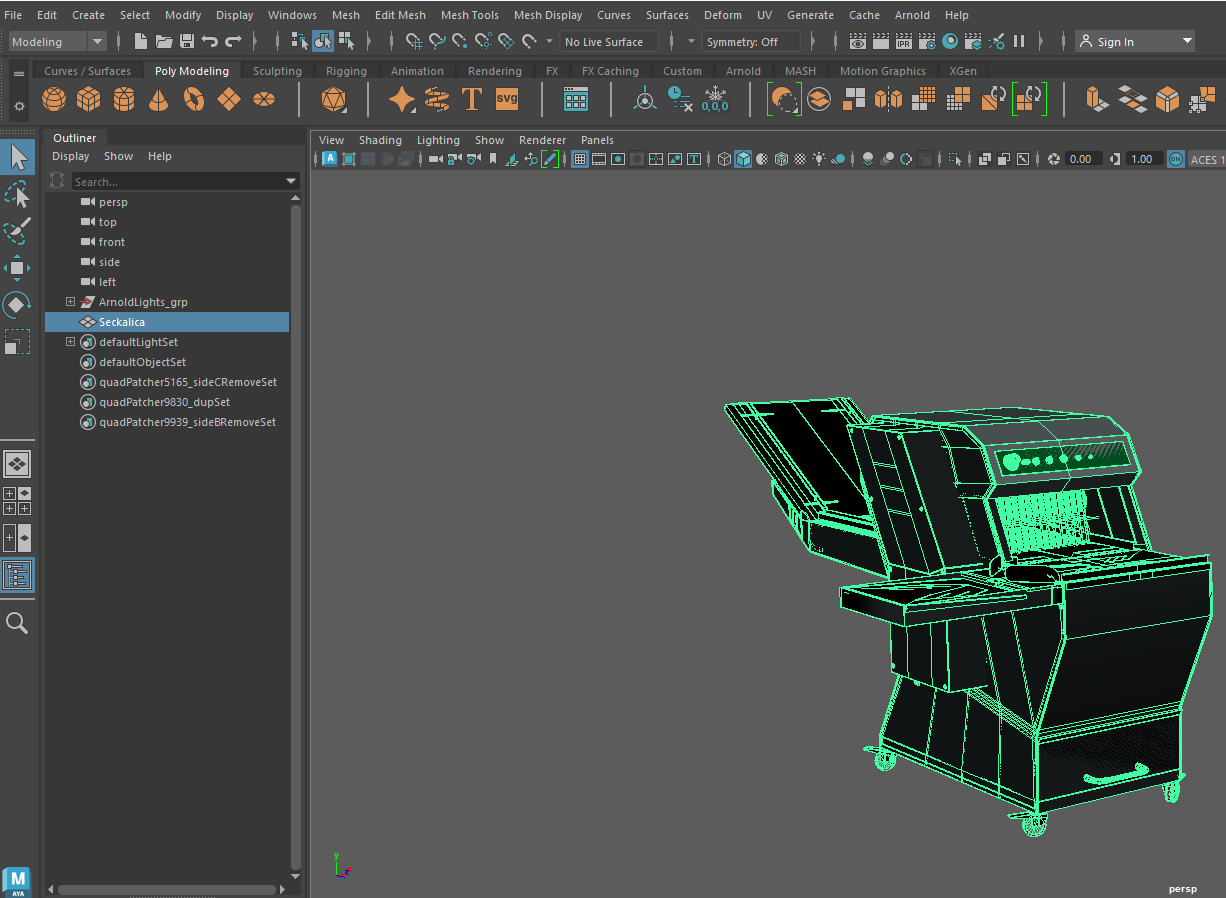1226x898 pixels.
Task: Click the Outliner search field
Action: 178,182
